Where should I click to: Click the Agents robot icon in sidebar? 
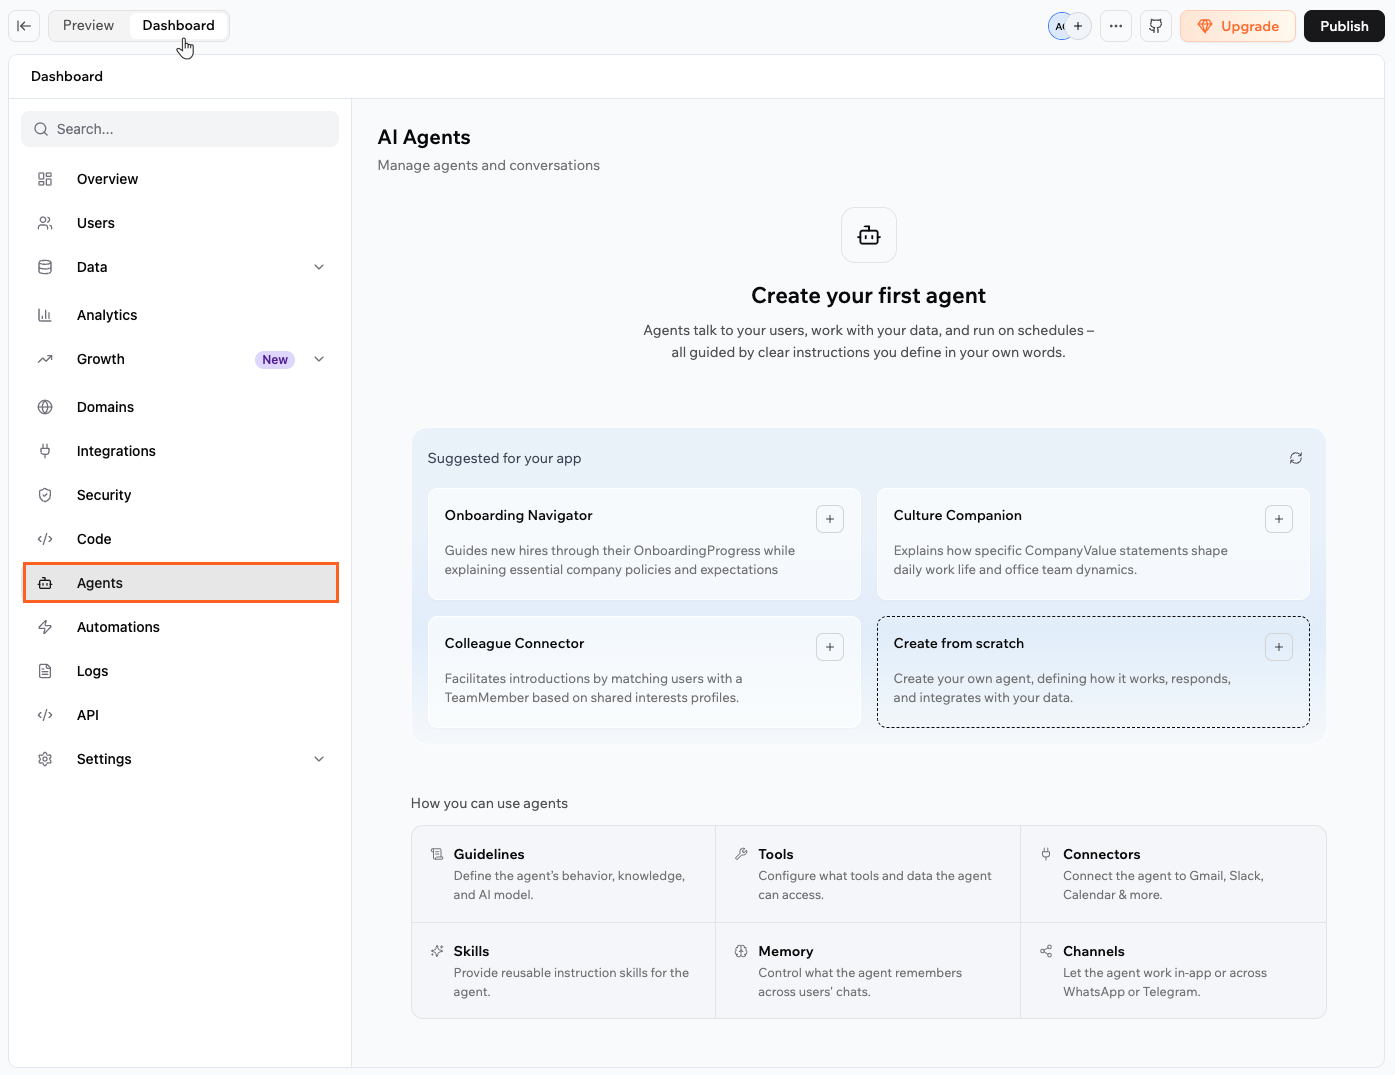(x=45, y=583)
